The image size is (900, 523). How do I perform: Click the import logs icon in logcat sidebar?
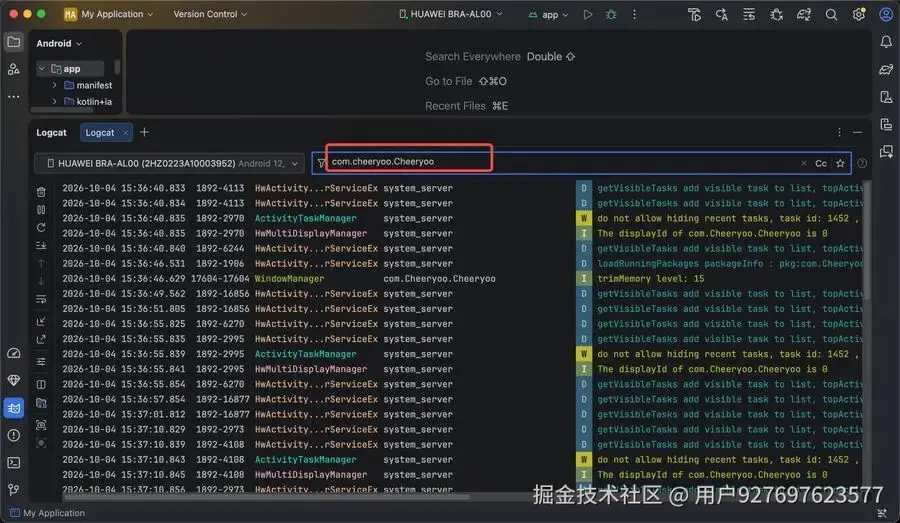click(x=41, y=321)
